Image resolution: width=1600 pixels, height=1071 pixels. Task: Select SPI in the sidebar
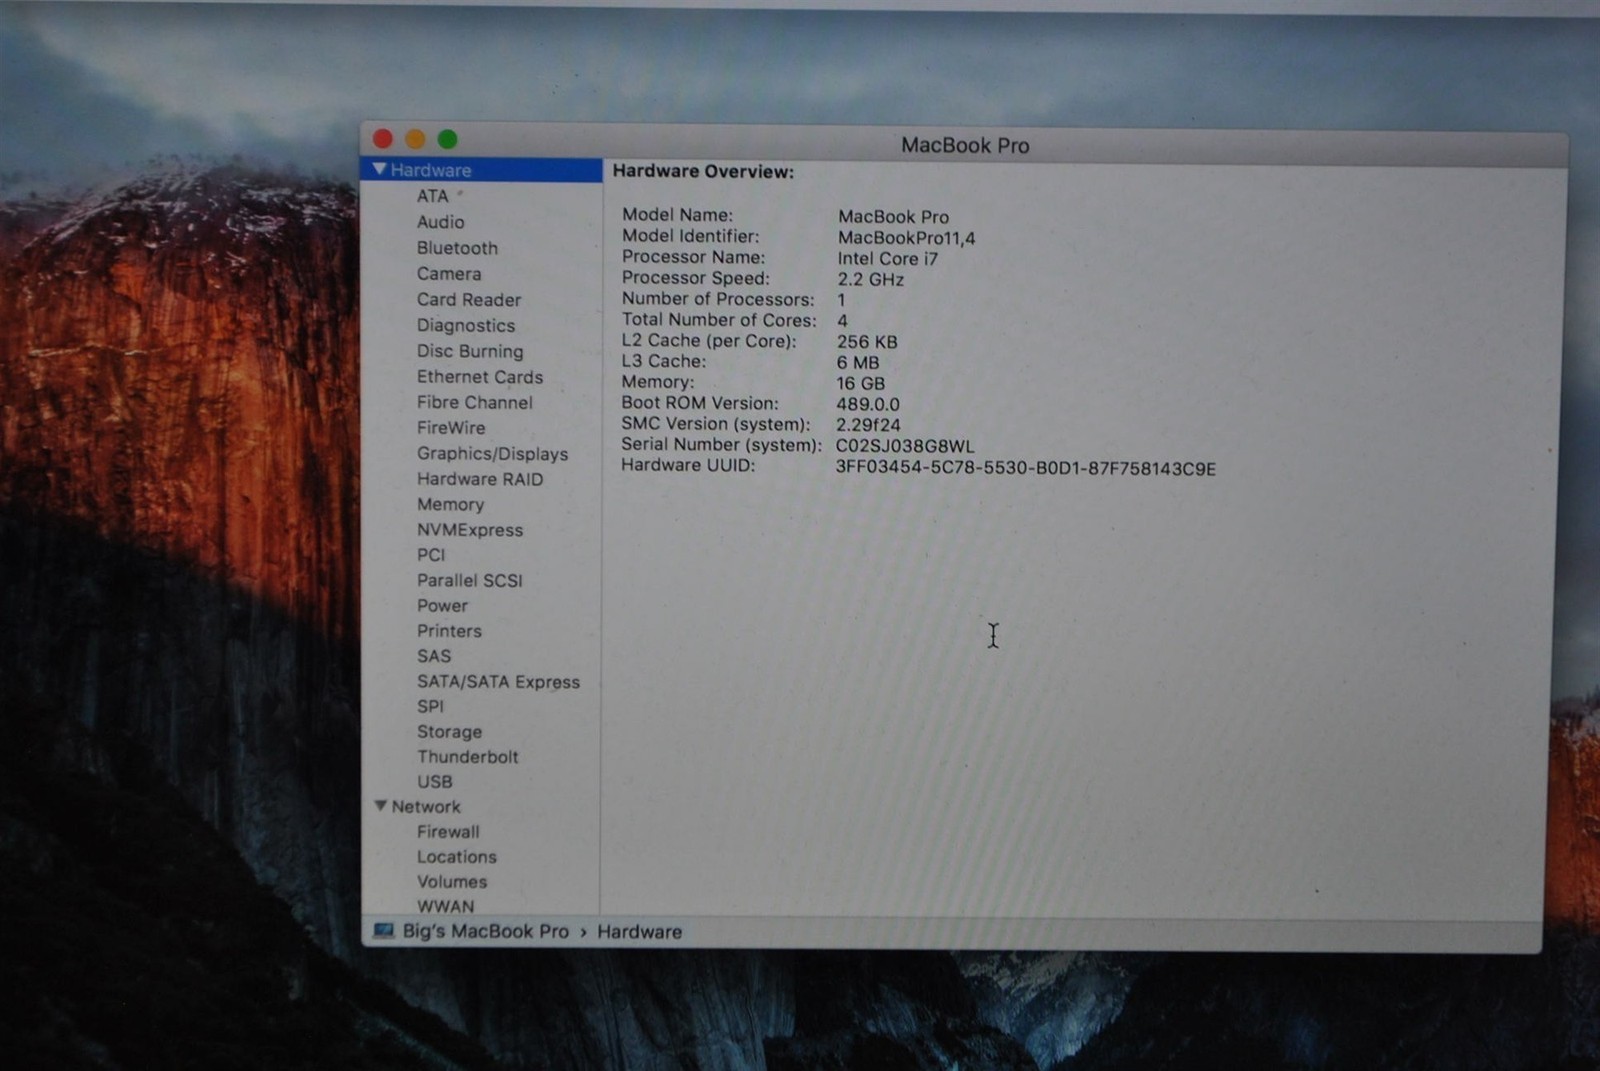point(430,706)
